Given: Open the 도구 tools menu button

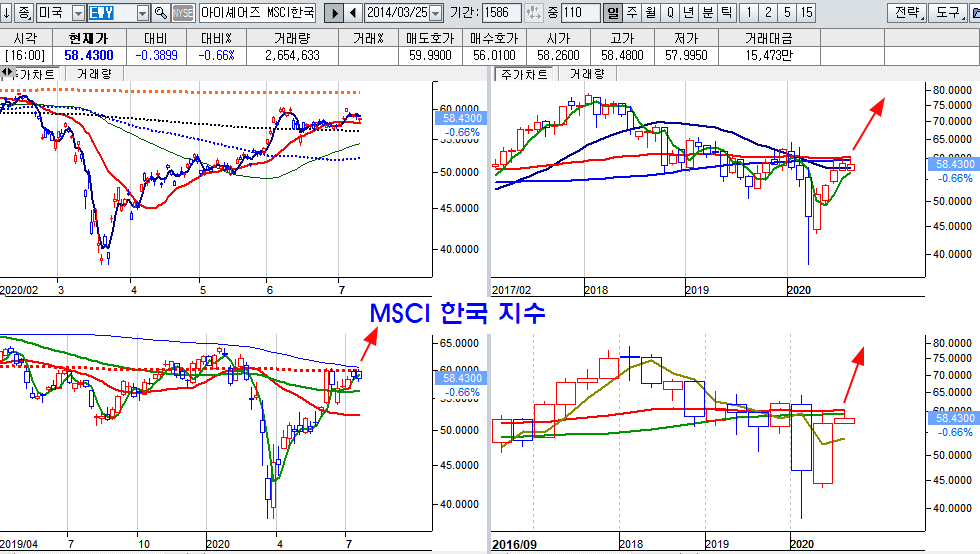Looking at the screenshot, I should pyautogui.click(x=949, y=13).
